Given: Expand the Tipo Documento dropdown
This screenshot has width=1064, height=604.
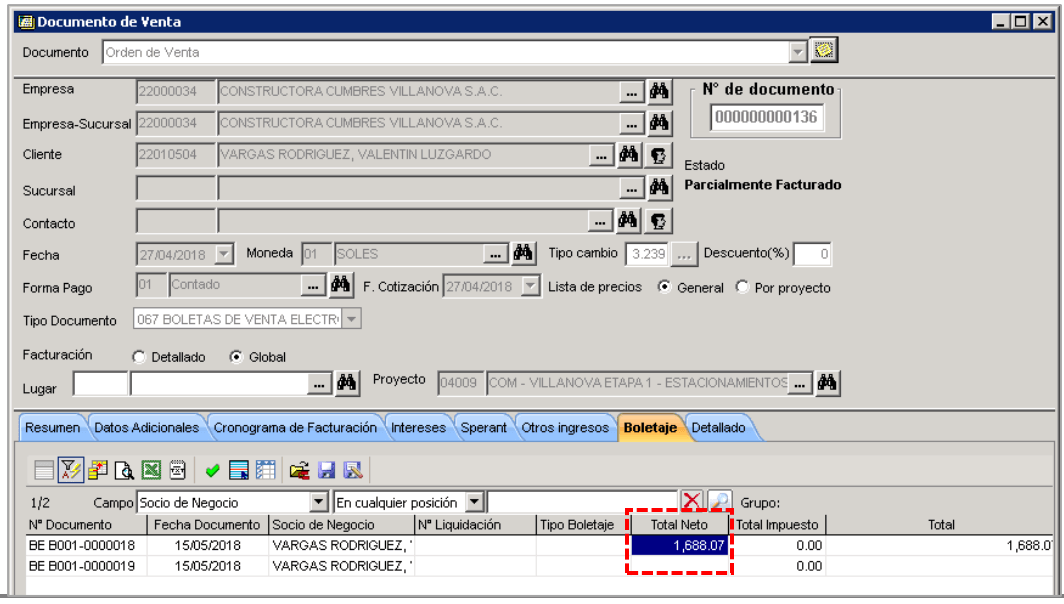Looking at the screenshot, I should coord(352,319).
